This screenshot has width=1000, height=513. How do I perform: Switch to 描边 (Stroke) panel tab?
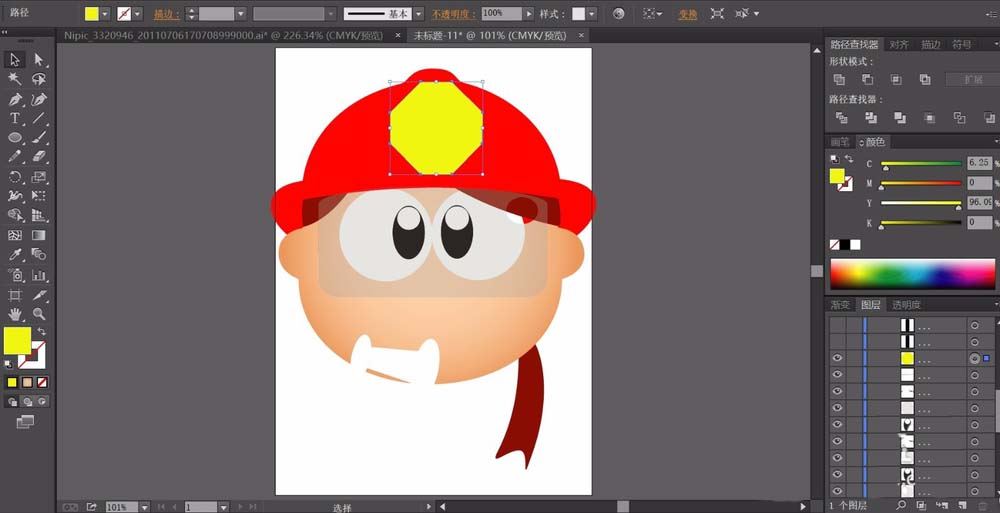point(931,45)
